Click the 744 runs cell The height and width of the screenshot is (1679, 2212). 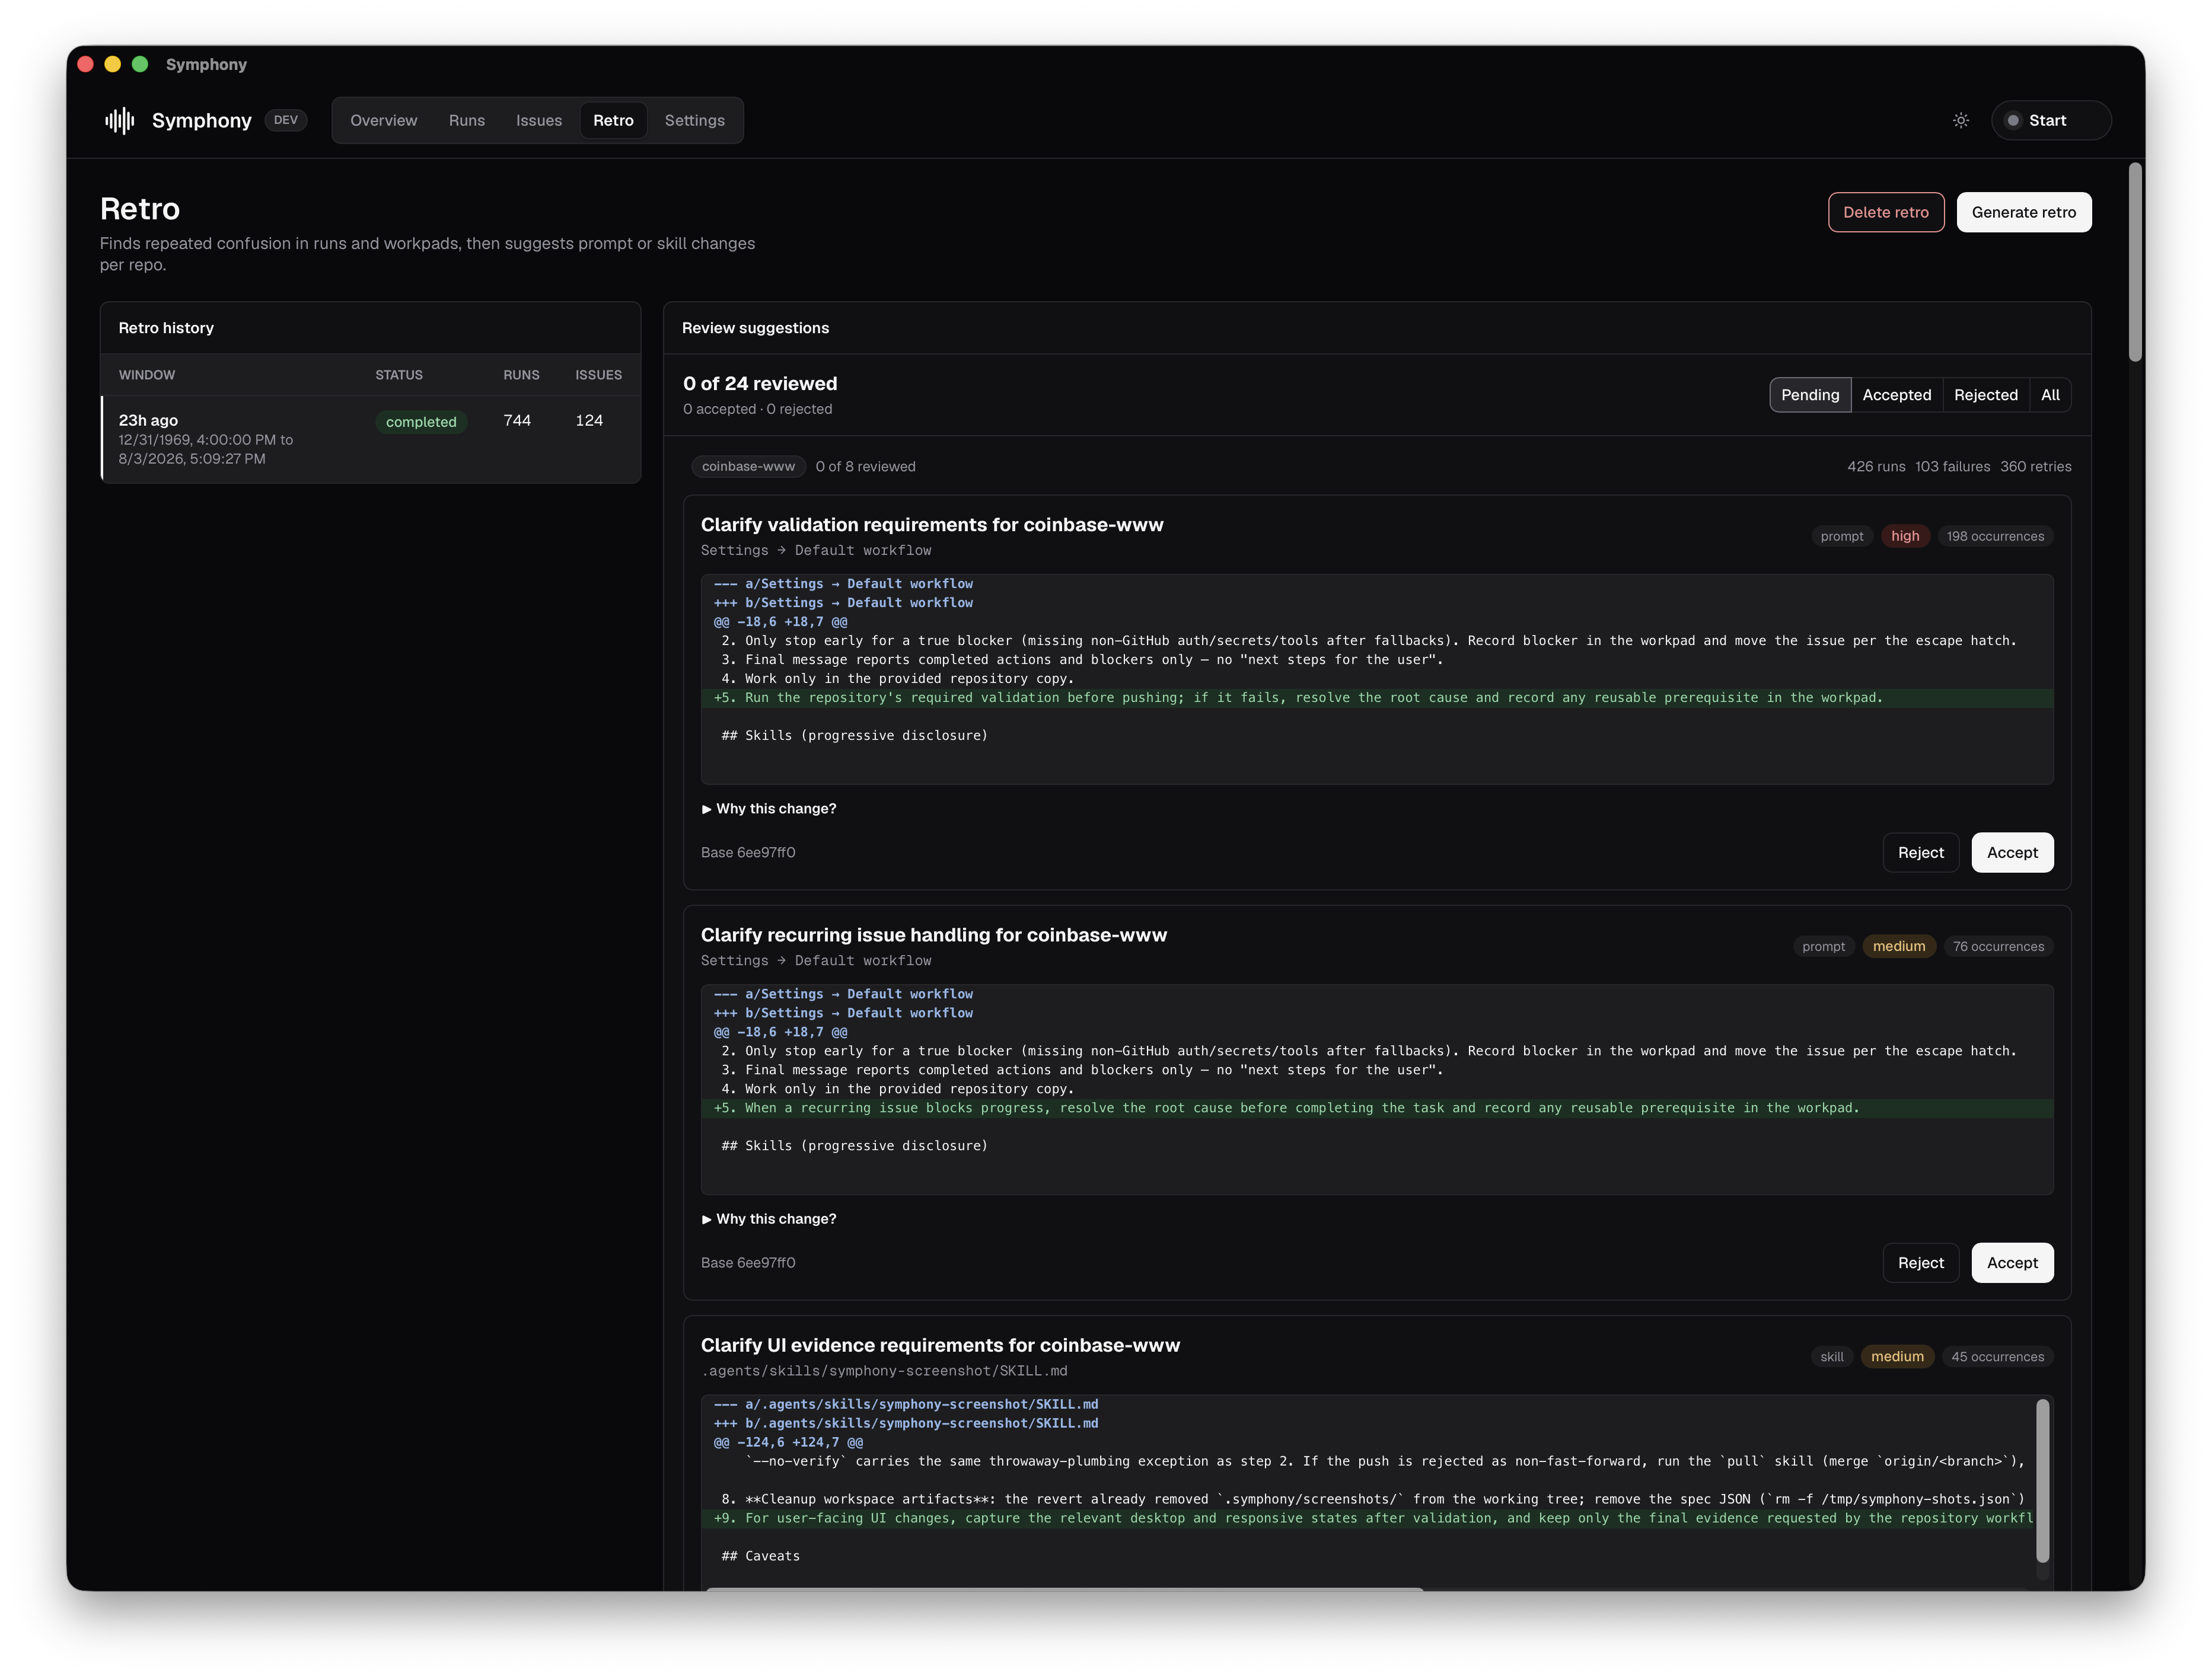point(517,421)
